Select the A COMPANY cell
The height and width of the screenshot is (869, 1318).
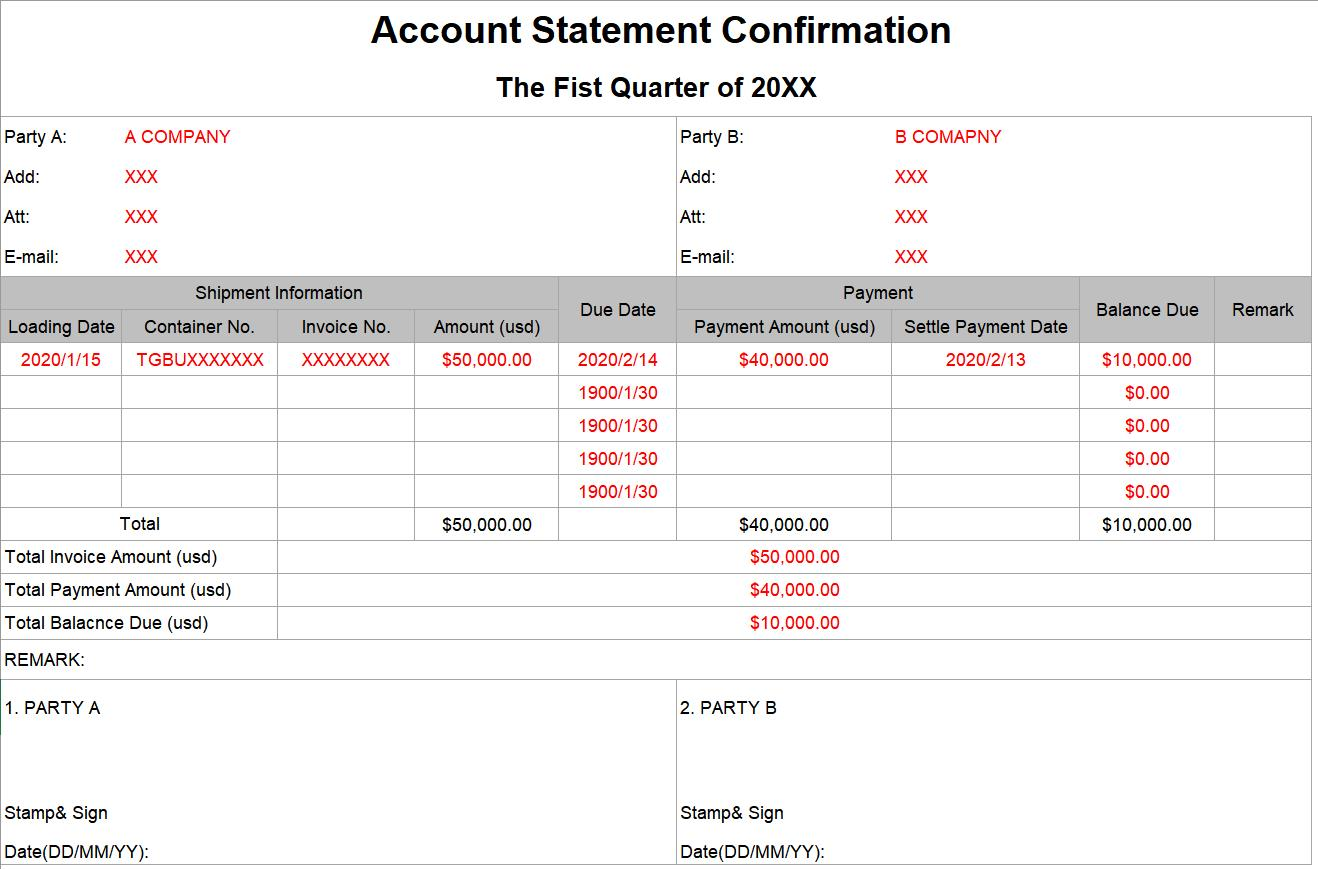coord(177,137)
